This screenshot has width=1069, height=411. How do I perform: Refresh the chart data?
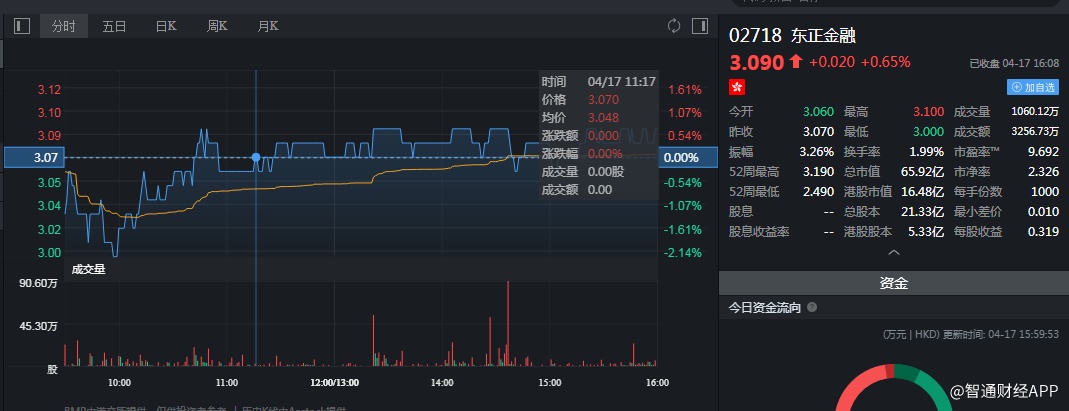pos(674,26)
